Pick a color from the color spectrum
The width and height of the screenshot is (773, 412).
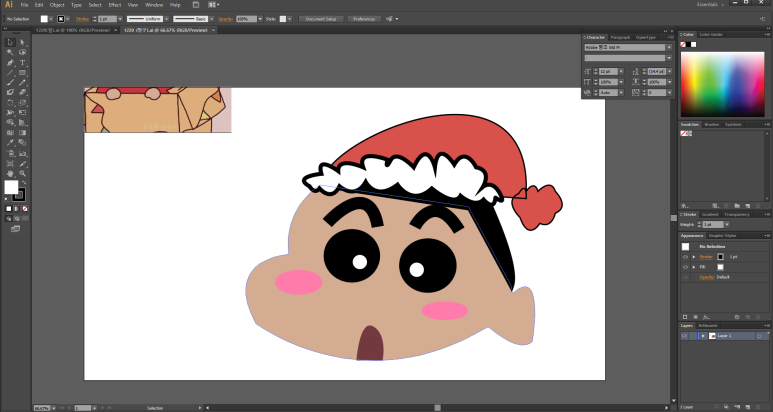point(722,84)
